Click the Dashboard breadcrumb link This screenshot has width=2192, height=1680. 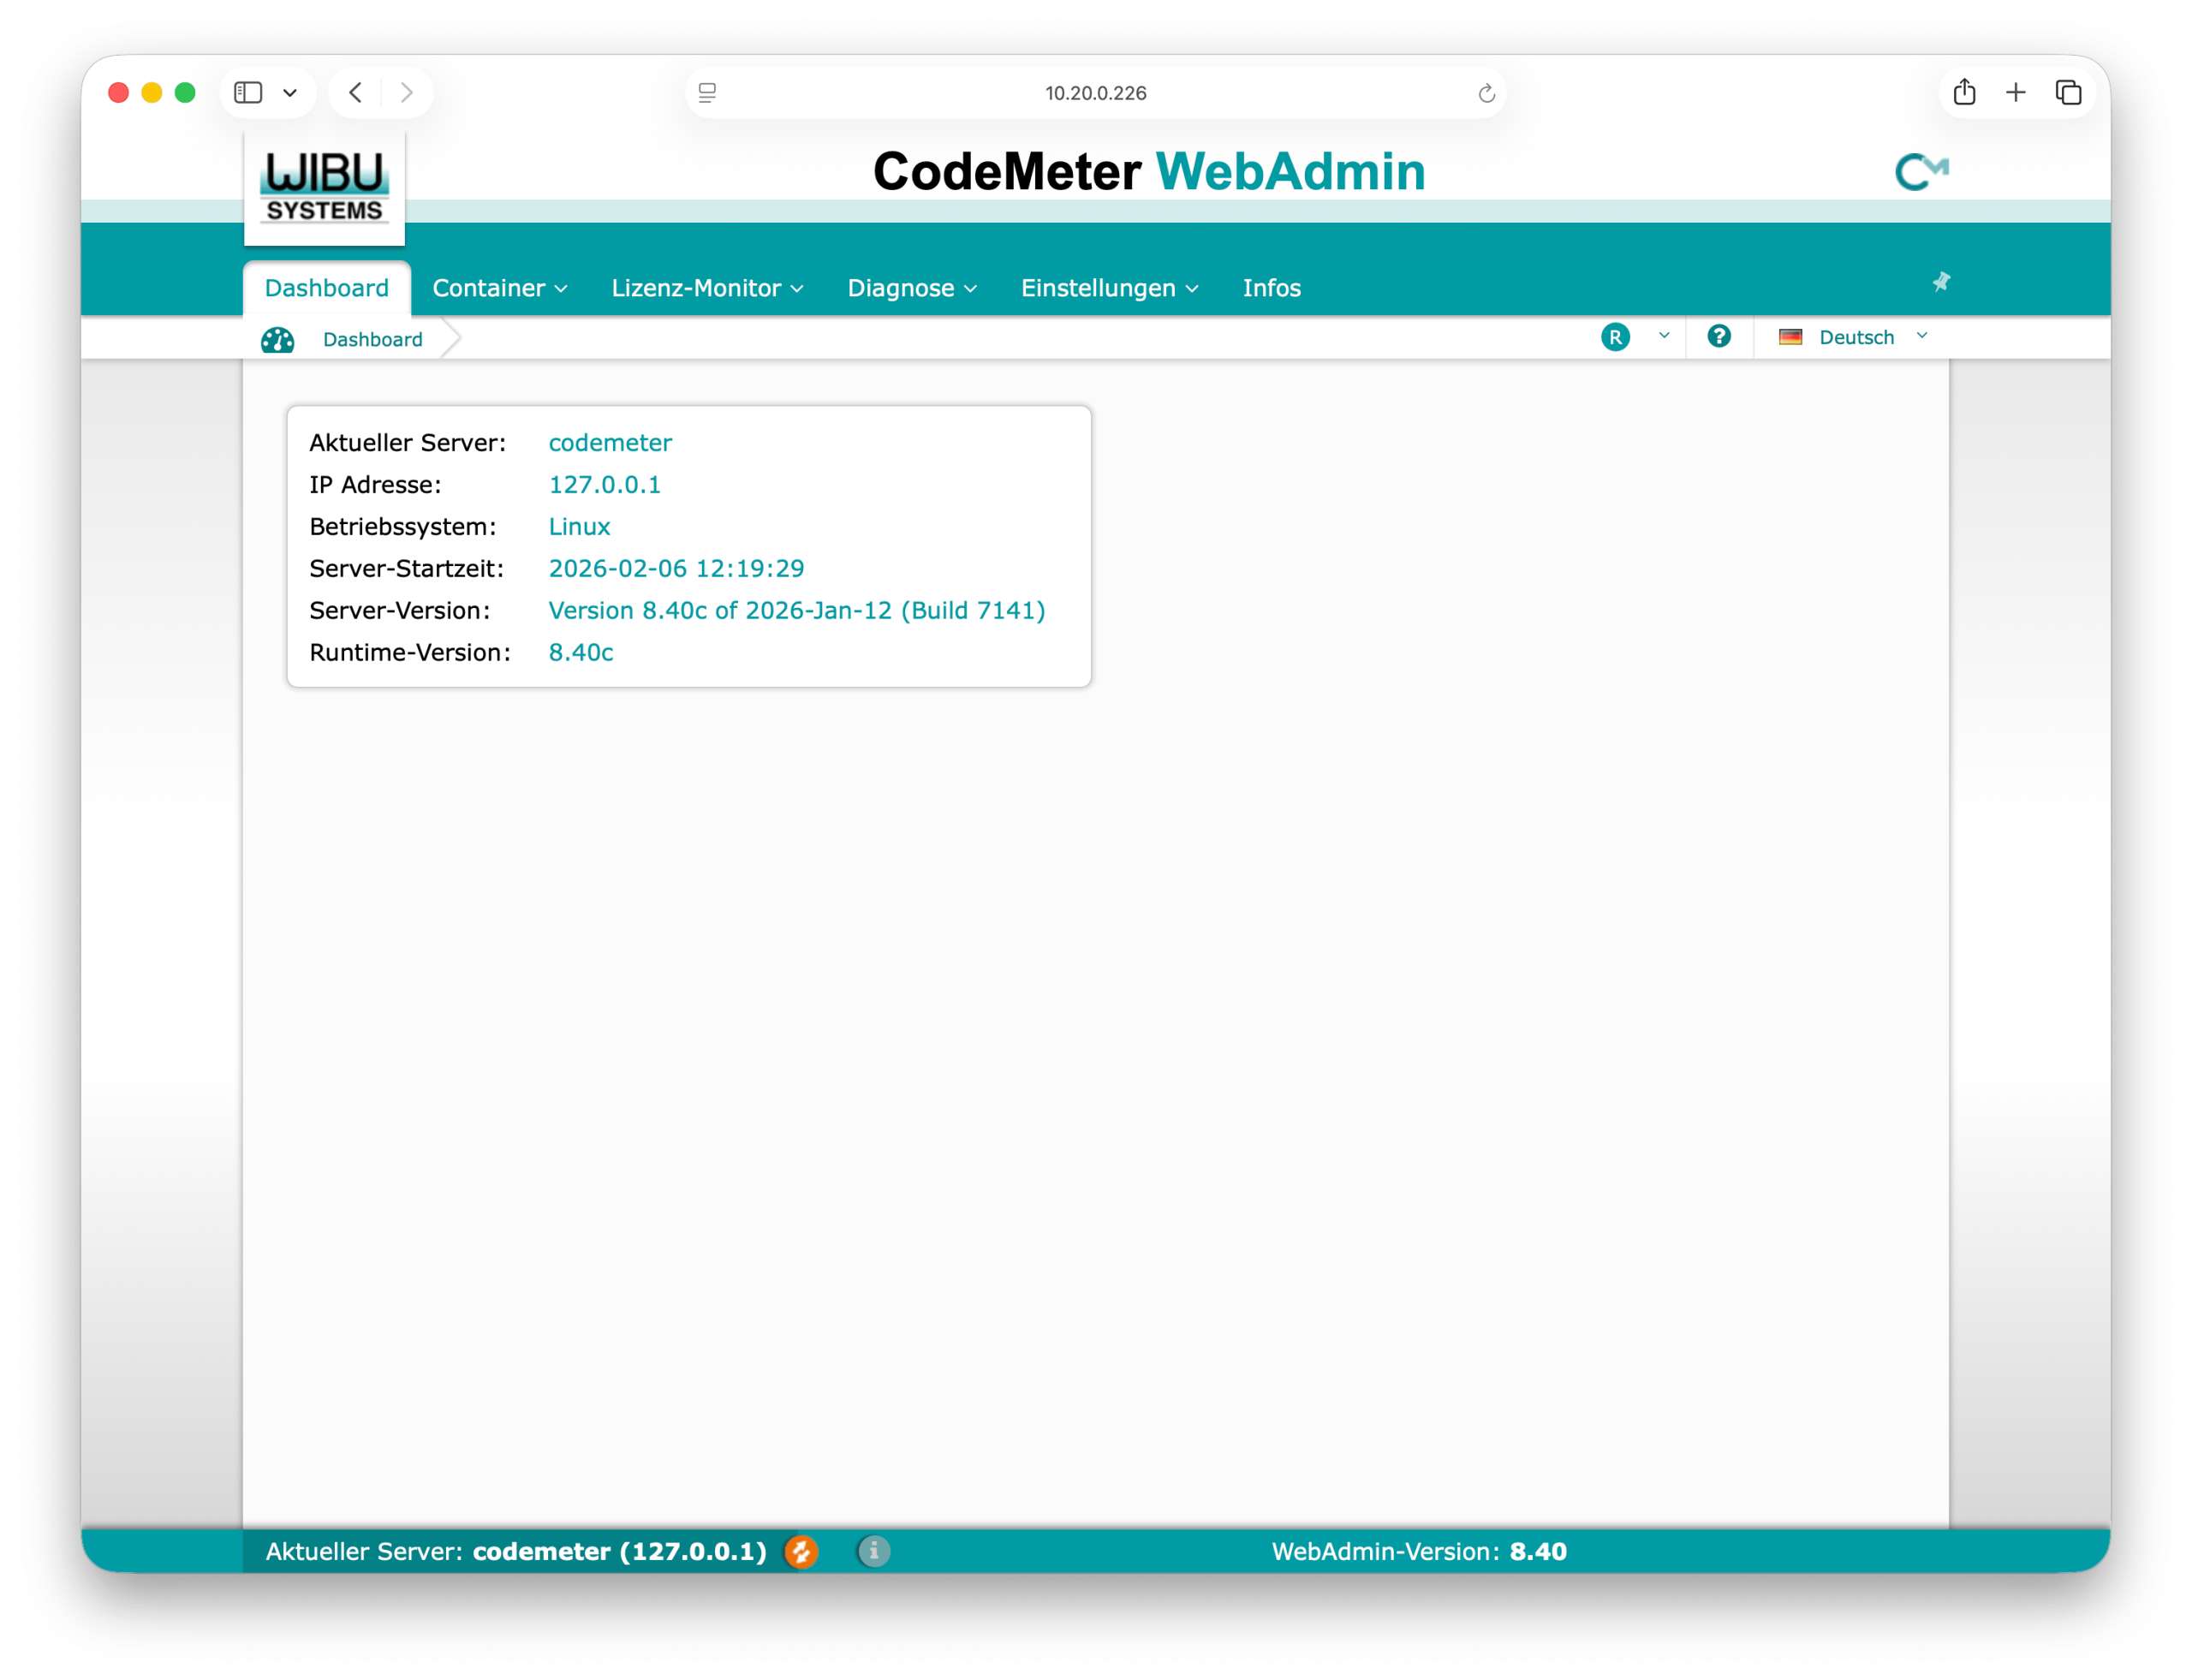[372, 340]
